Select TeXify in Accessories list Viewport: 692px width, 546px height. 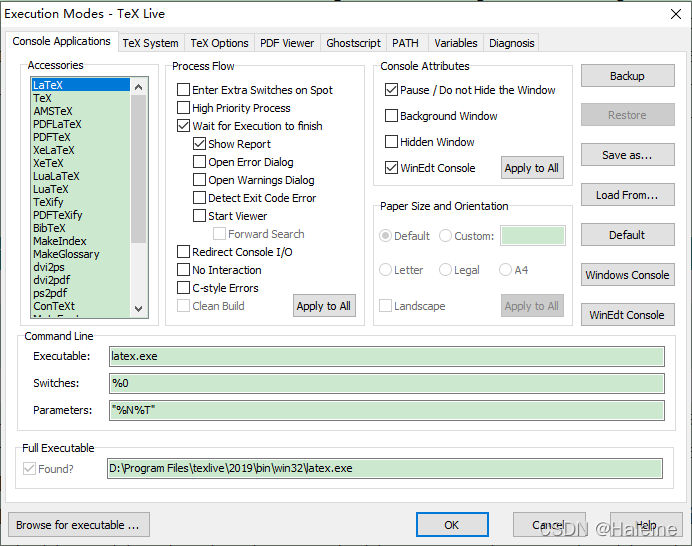[x=81, y=202]
